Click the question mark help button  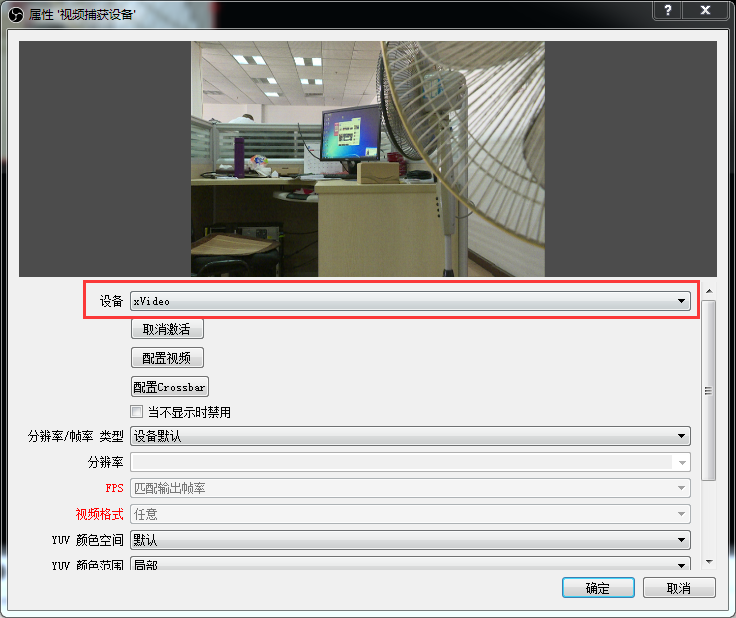(x=666, y=10)
